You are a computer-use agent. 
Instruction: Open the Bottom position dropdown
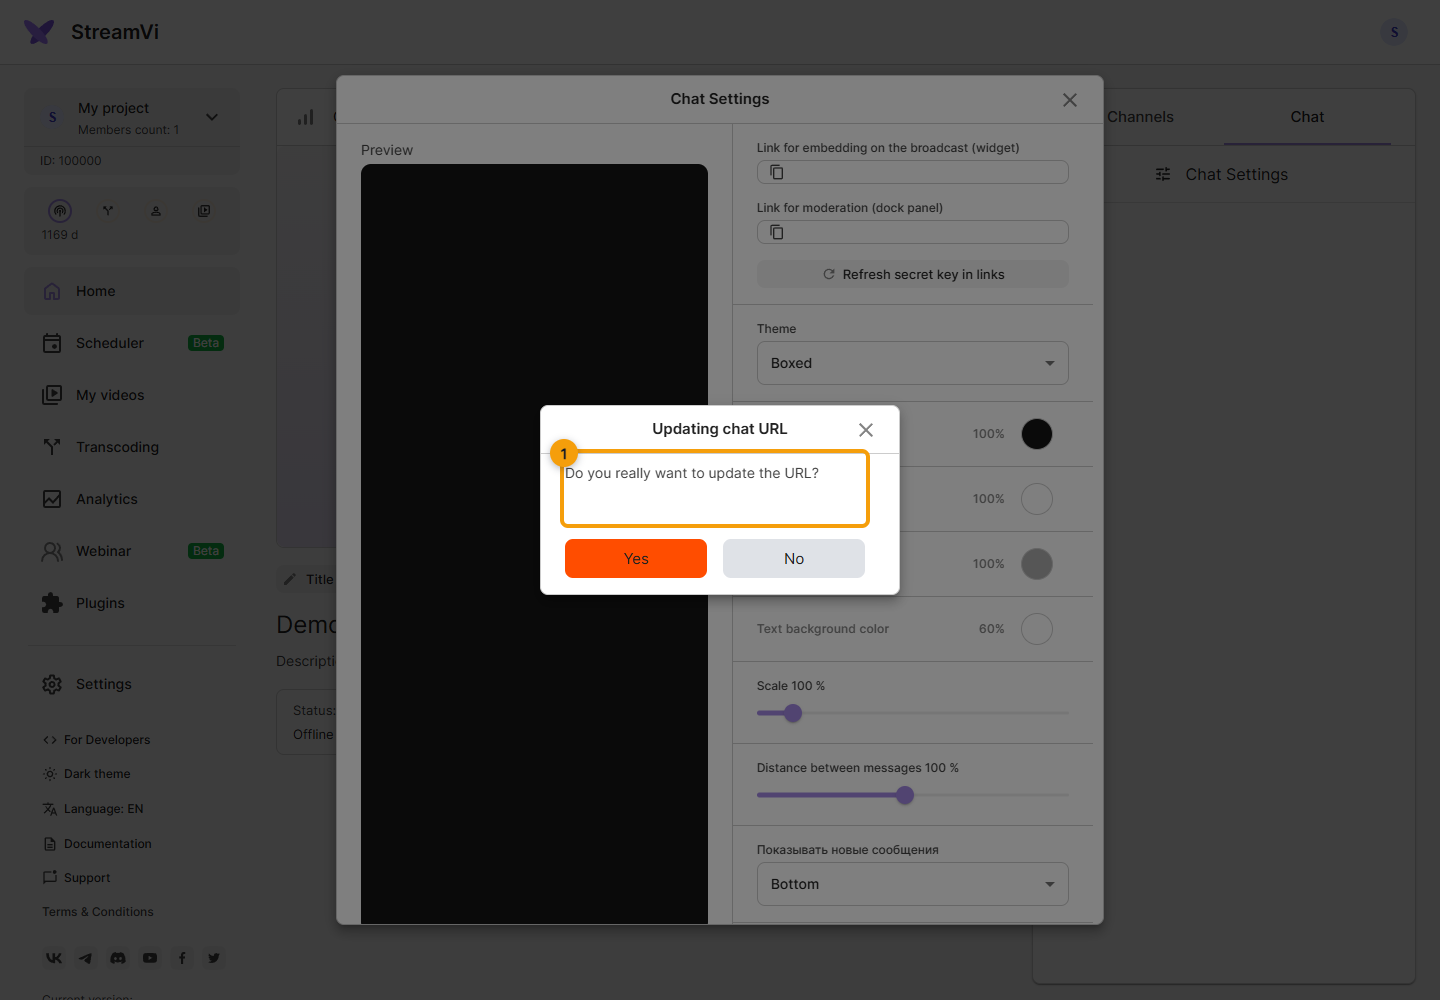tap(913, 884)
